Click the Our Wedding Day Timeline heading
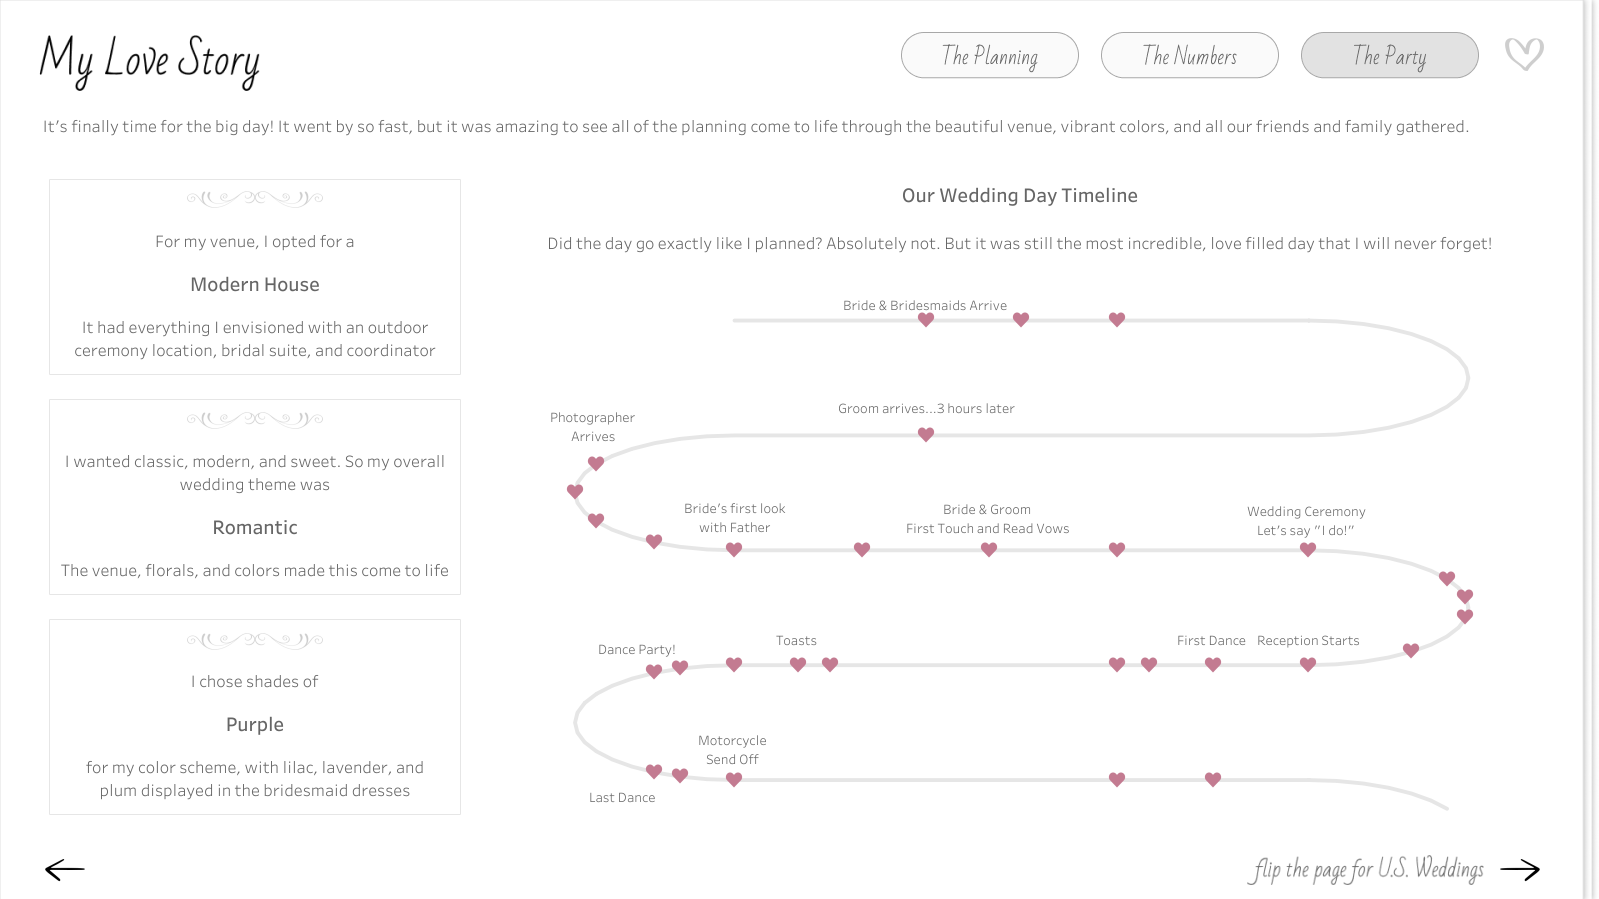 pyautogui.click(x=1019, y=196)
